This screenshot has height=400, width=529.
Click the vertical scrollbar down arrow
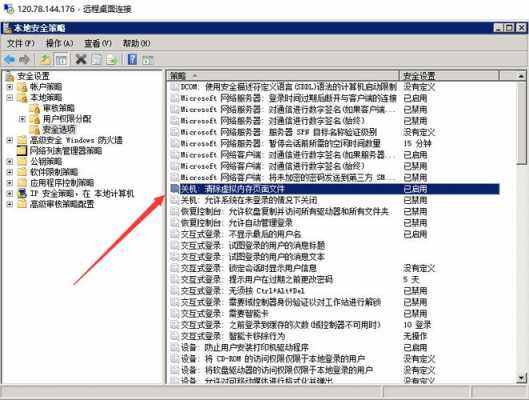point(521,378)
